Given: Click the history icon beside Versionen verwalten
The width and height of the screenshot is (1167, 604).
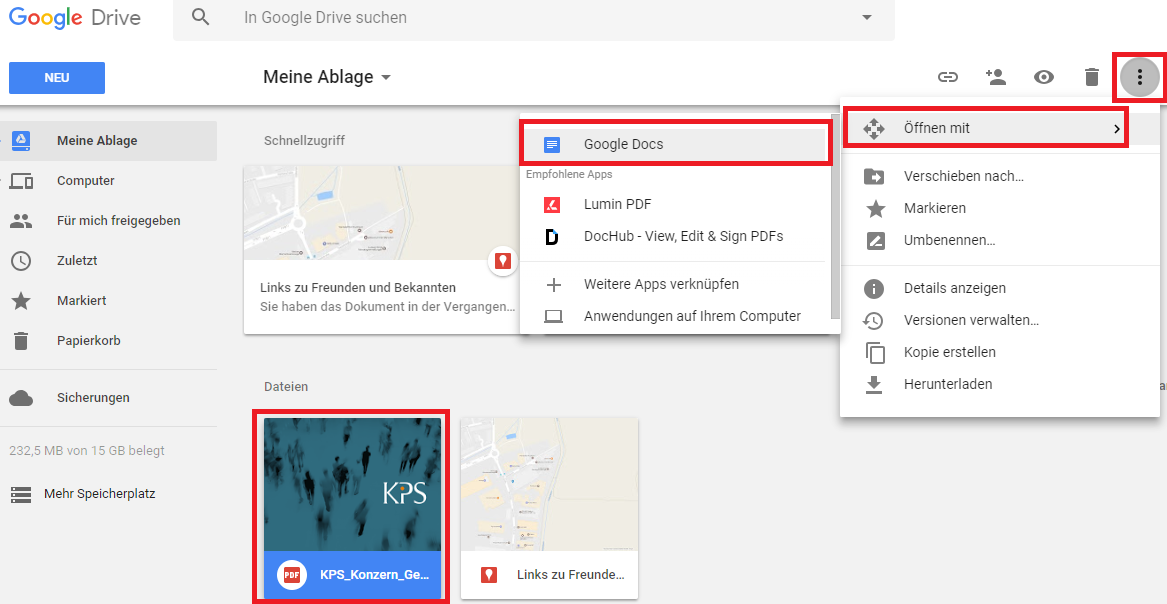Looking at the screenshot, I should point(873,321).
